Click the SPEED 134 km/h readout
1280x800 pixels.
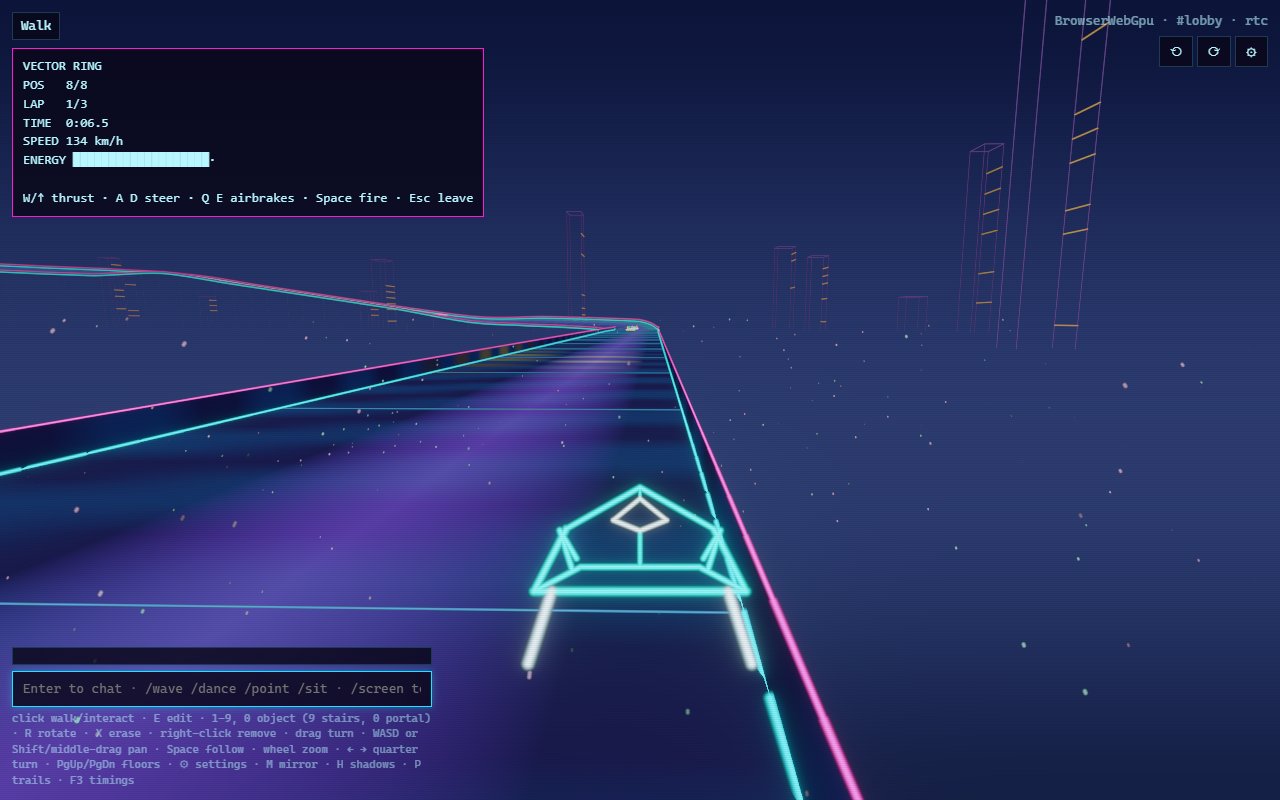73,141
